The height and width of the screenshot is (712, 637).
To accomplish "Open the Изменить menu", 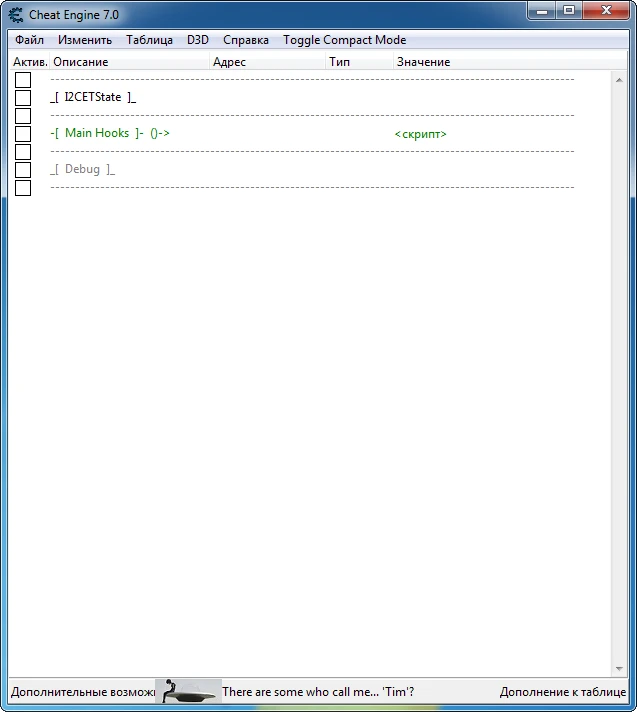I will coord(85,40).
